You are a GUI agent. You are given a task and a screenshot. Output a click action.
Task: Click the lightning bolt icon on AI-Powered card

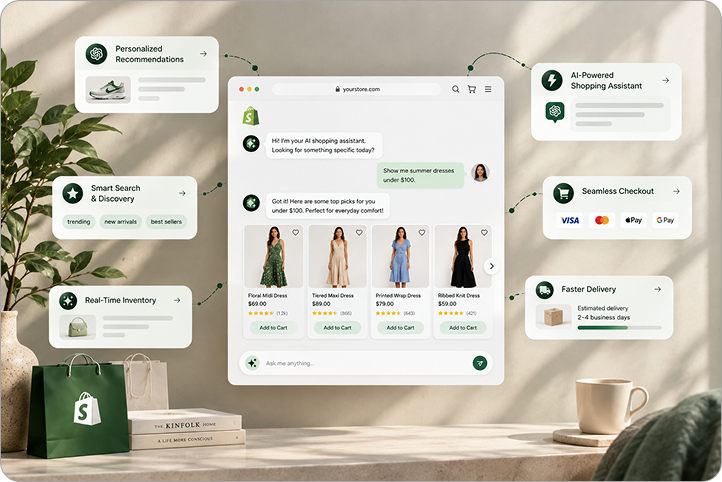click(552, 81)
